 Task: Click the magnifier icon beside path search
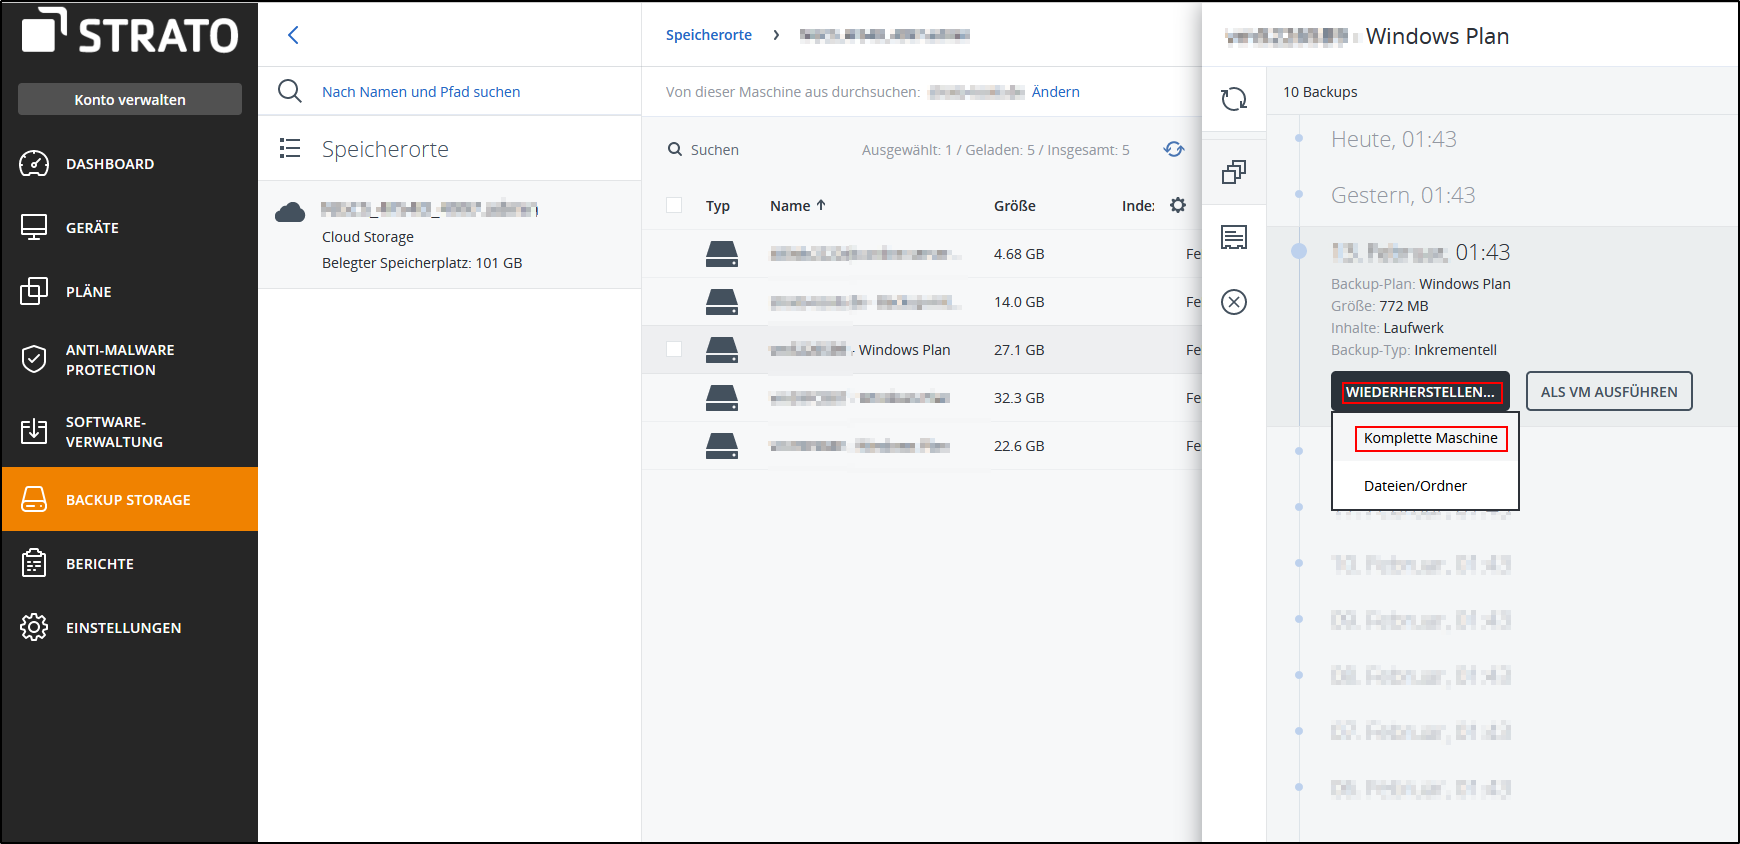pos(290,91)
